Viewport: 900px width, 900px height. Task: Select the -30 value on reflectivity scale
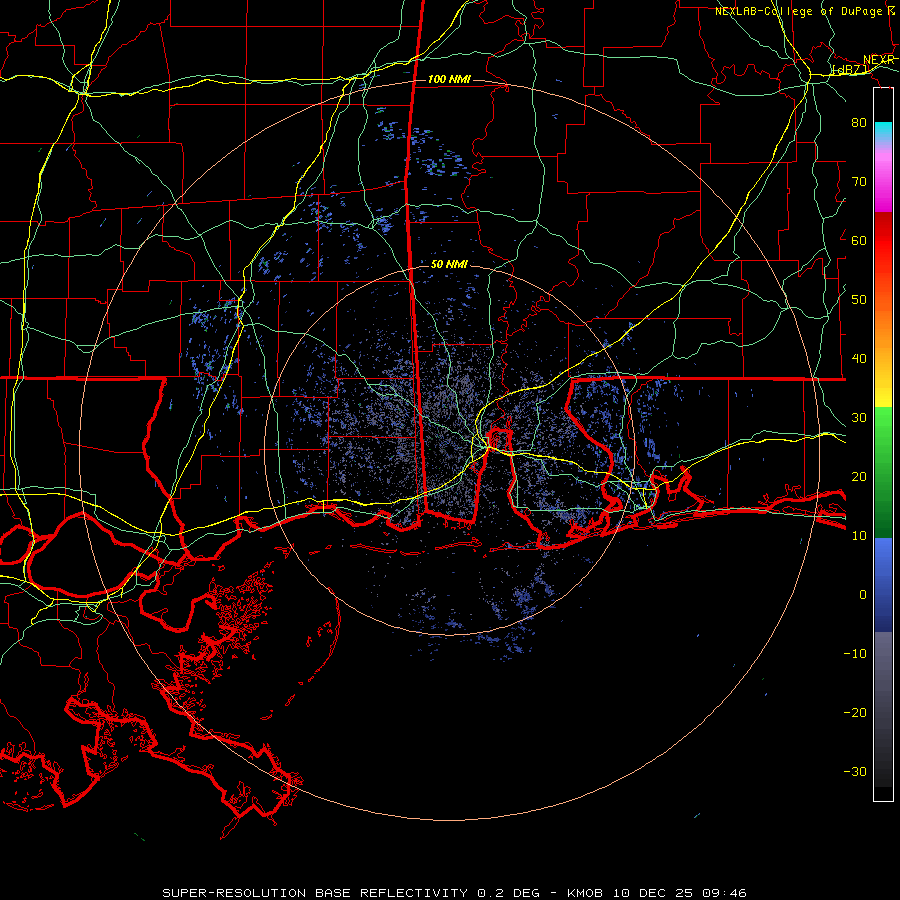point(855,772)
